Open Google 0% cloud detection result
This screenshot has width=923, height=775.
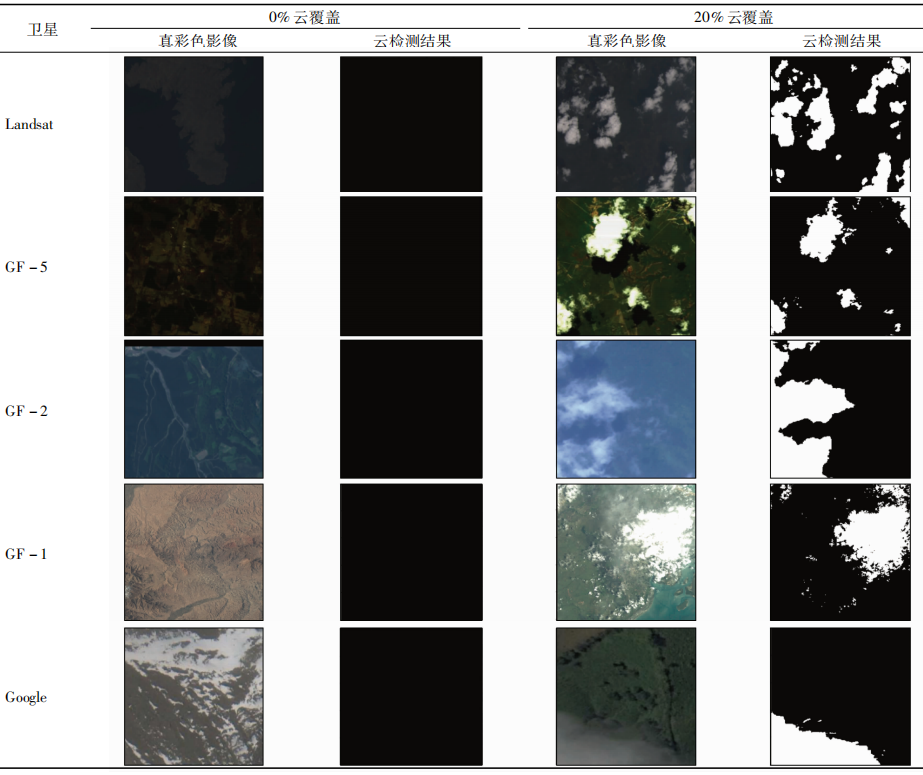[x=411, y=696]
